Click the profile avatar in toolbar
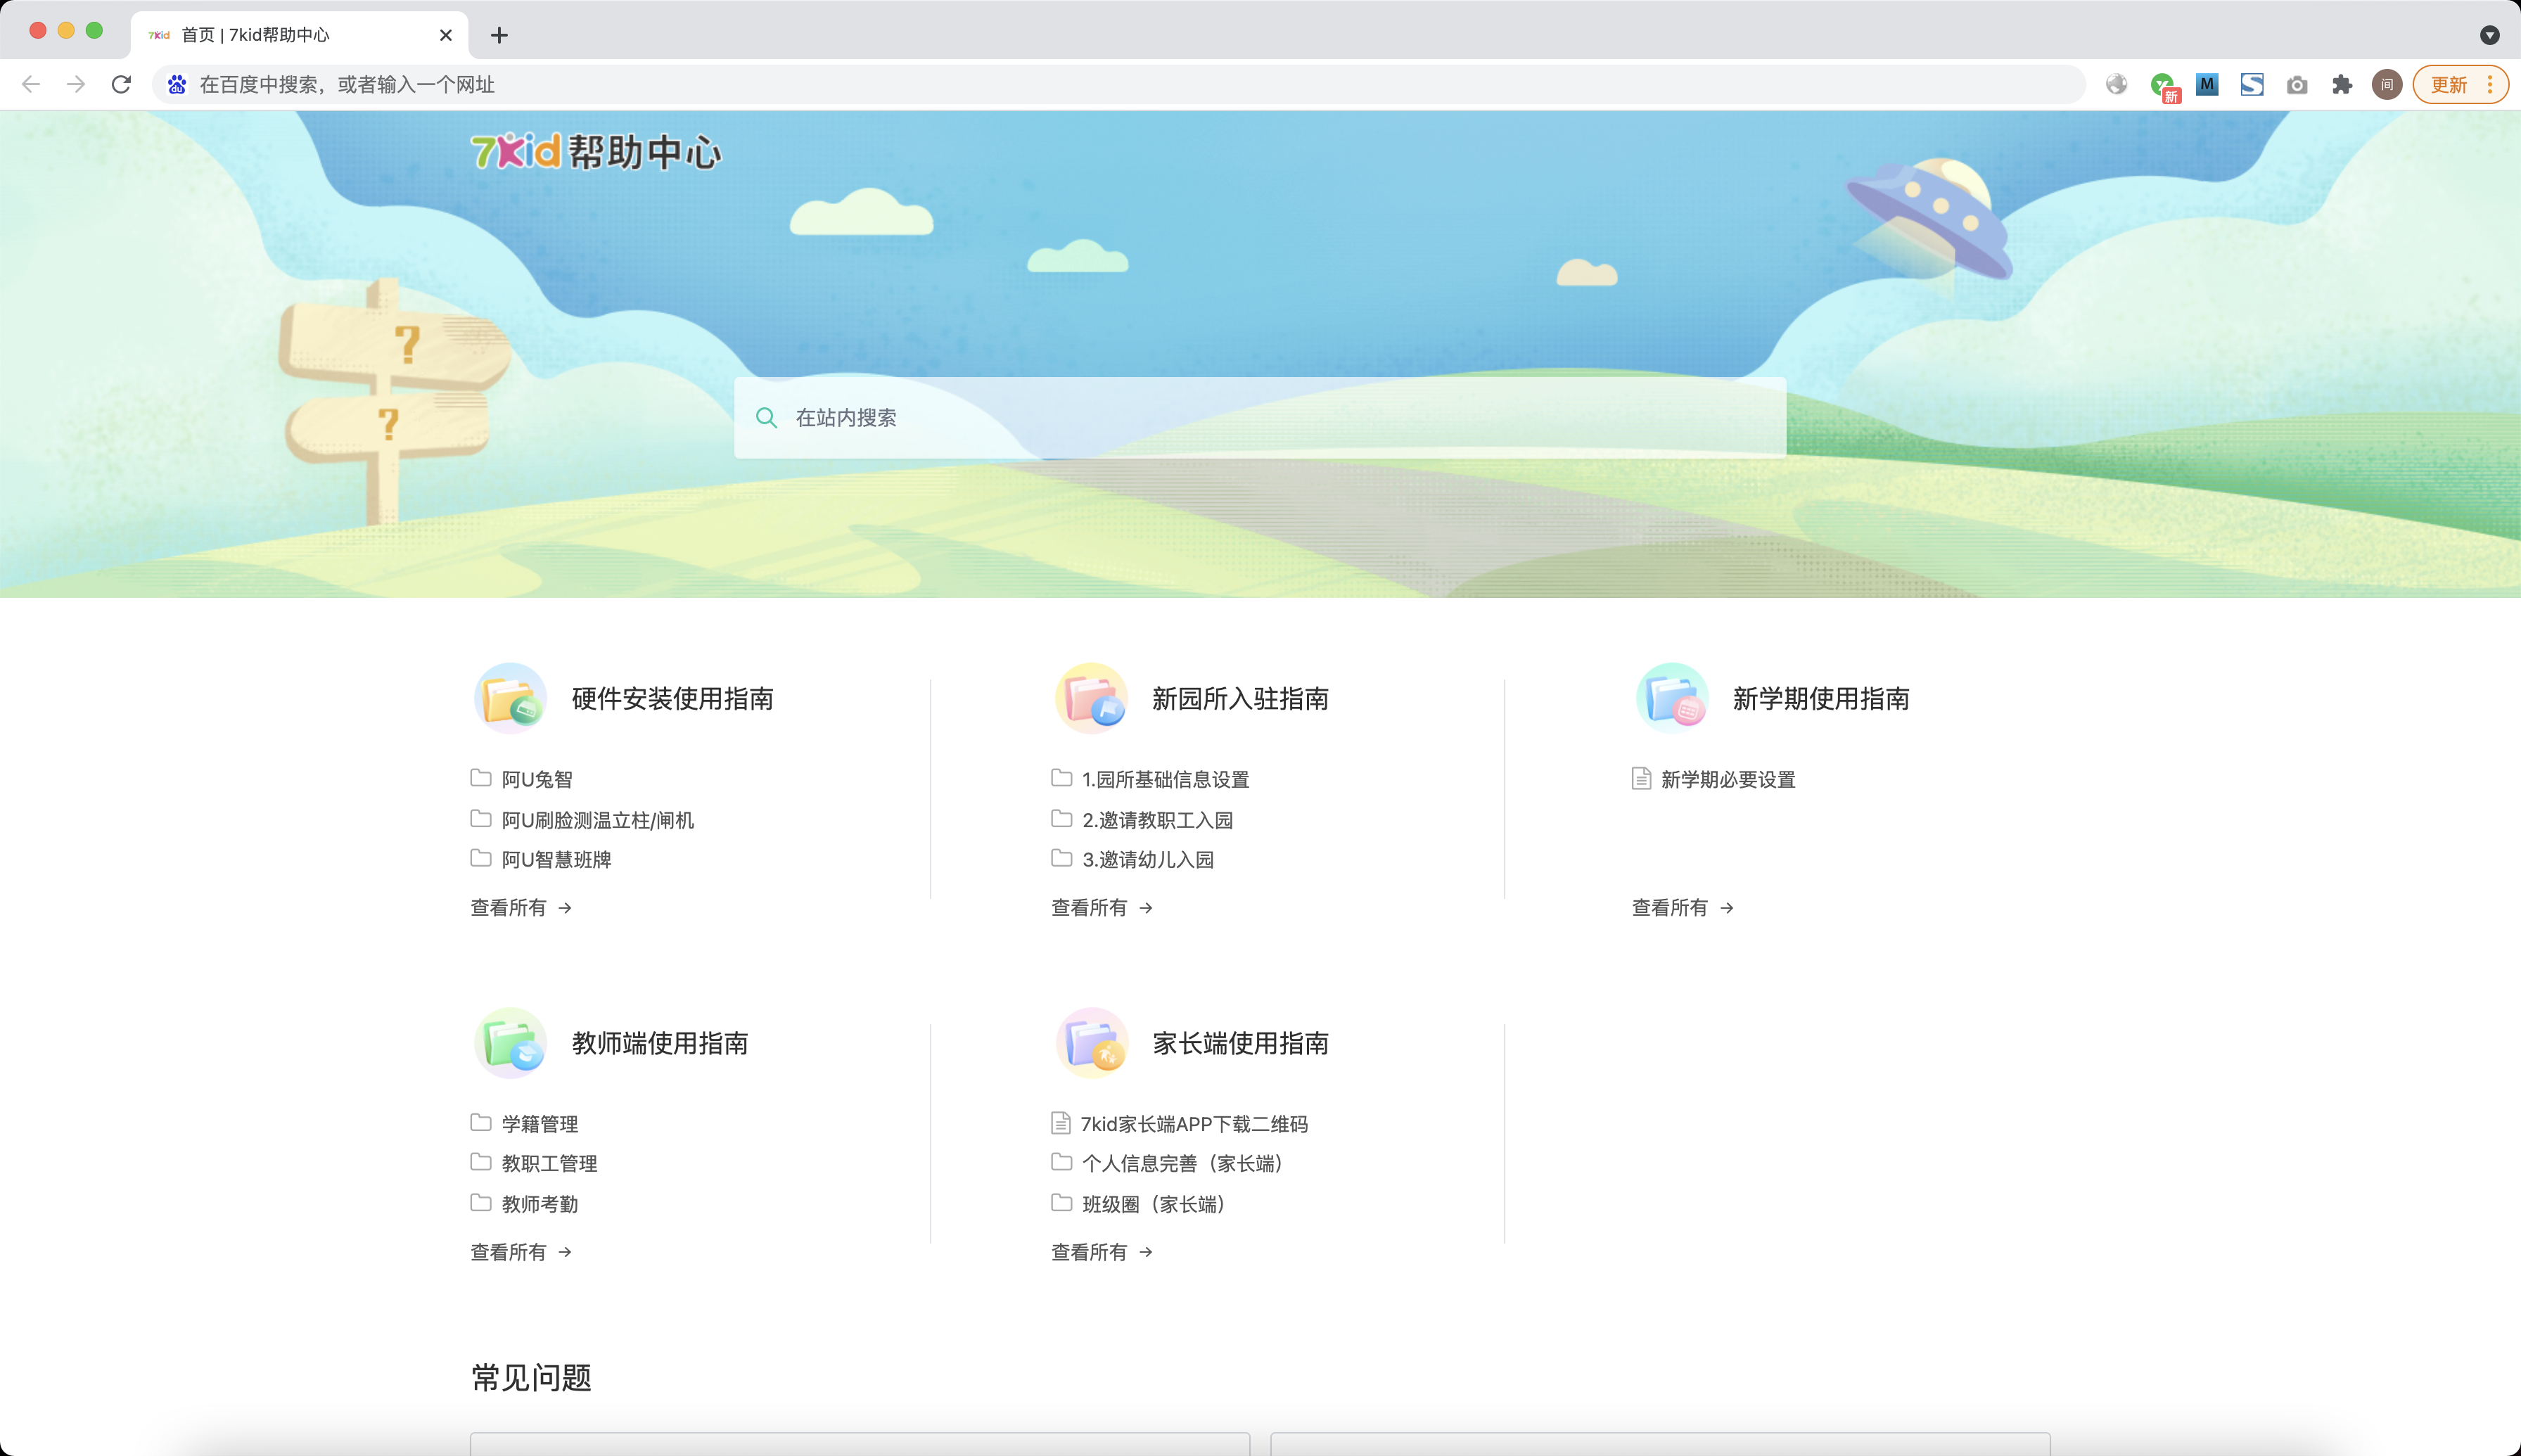2521x1456 pixels. (2387, 84)
